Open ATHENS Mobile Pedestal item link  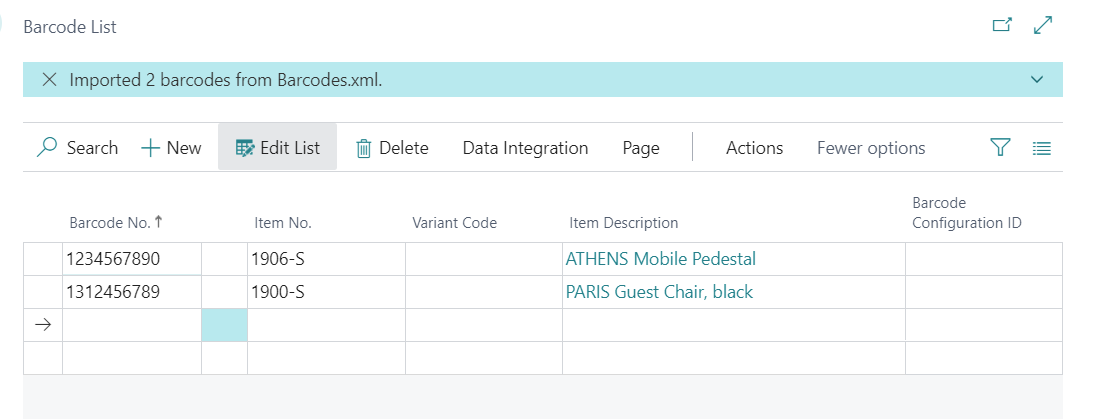click(x=661, y=259)
